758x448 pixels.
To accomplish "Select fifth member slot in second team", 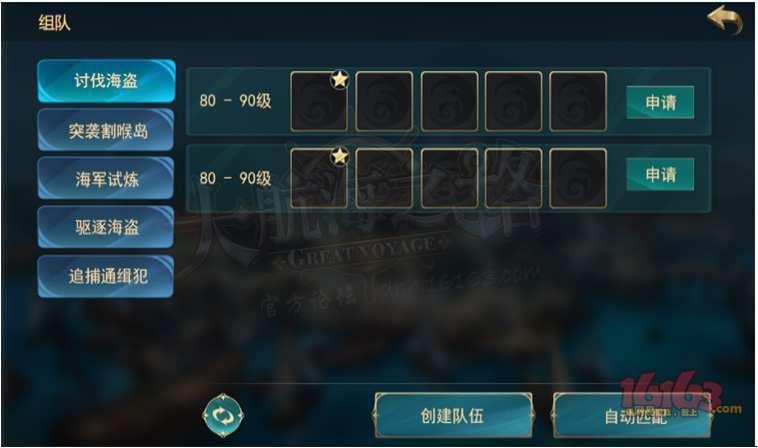I will pos(578,178).
